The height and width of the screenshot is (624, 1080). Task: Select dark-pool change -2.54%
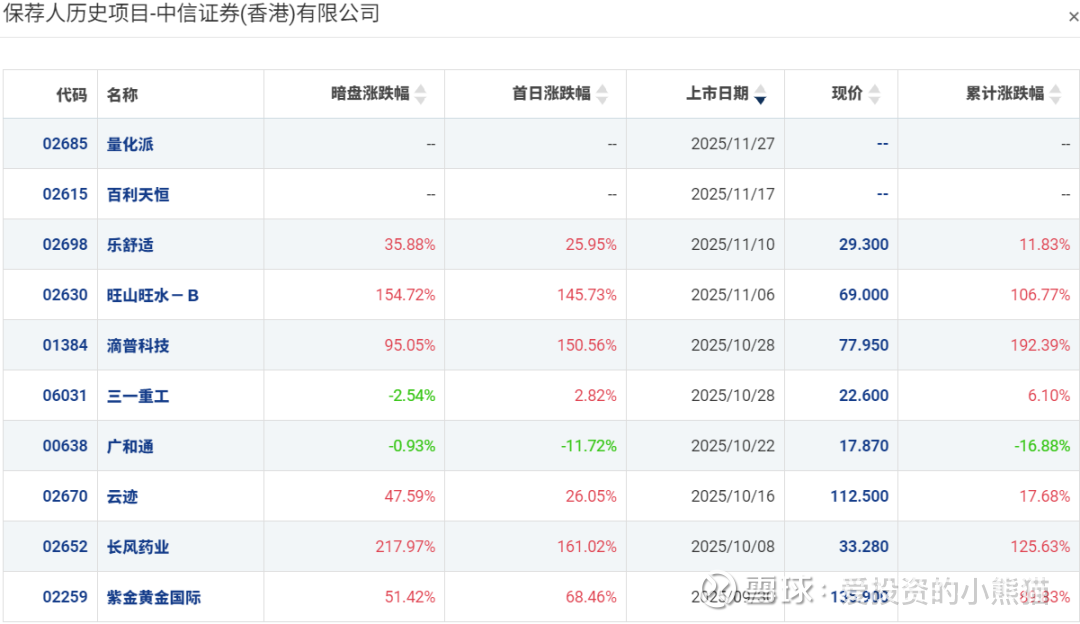point(412,395)
